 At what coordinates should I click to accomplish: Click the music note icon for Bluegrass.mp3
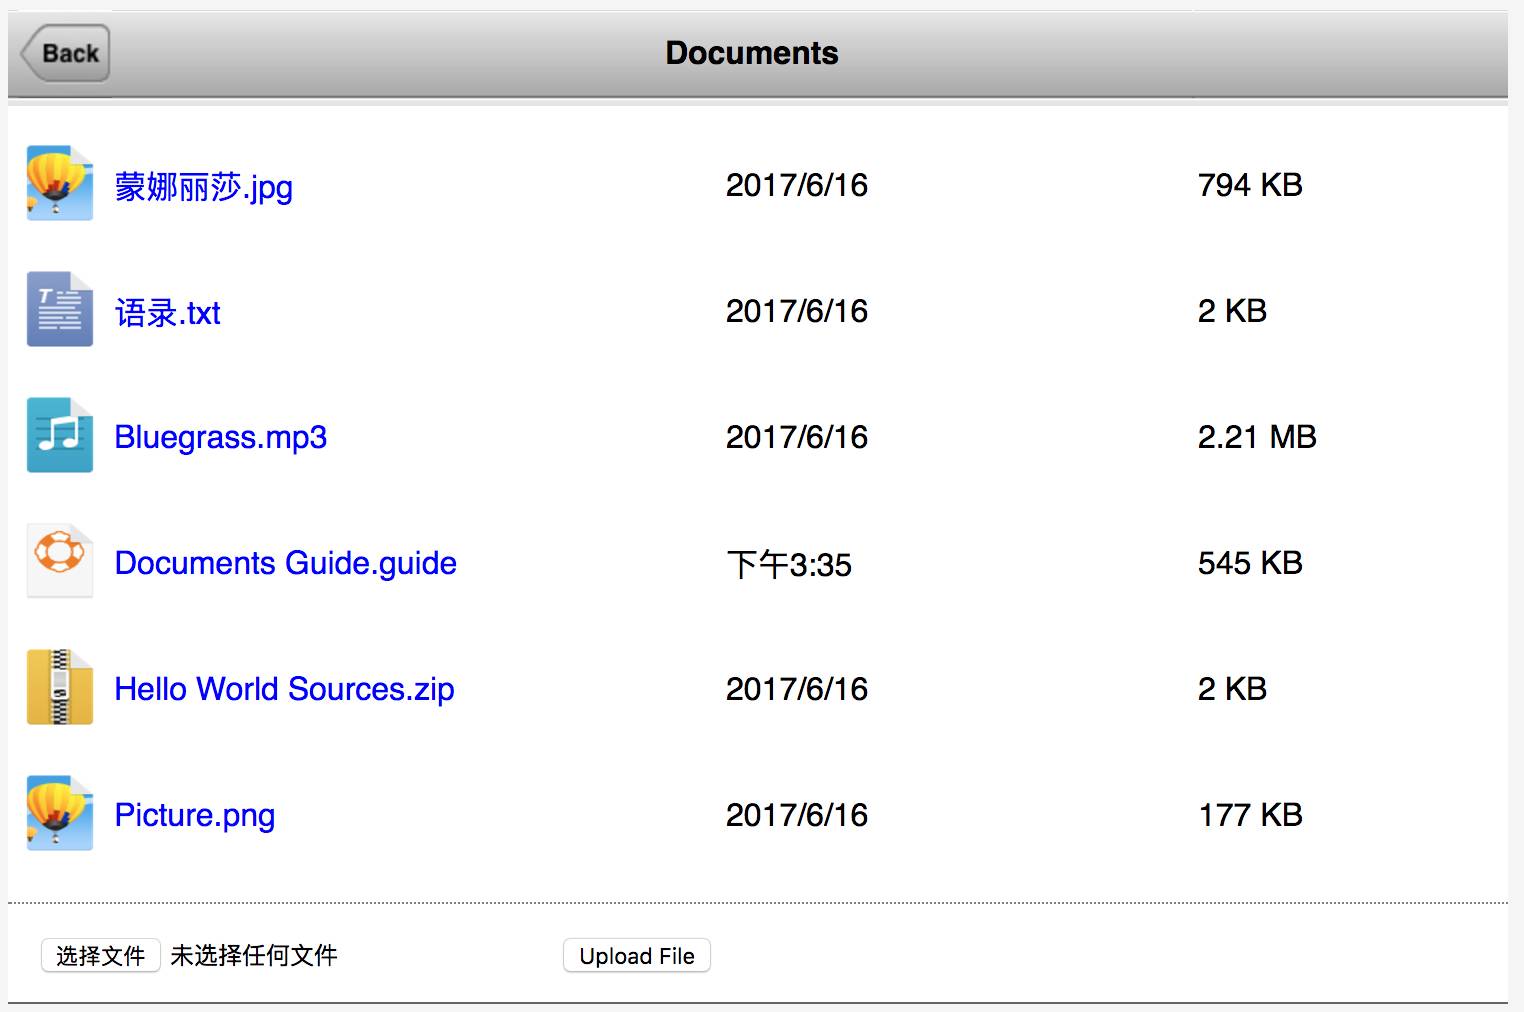59,434
